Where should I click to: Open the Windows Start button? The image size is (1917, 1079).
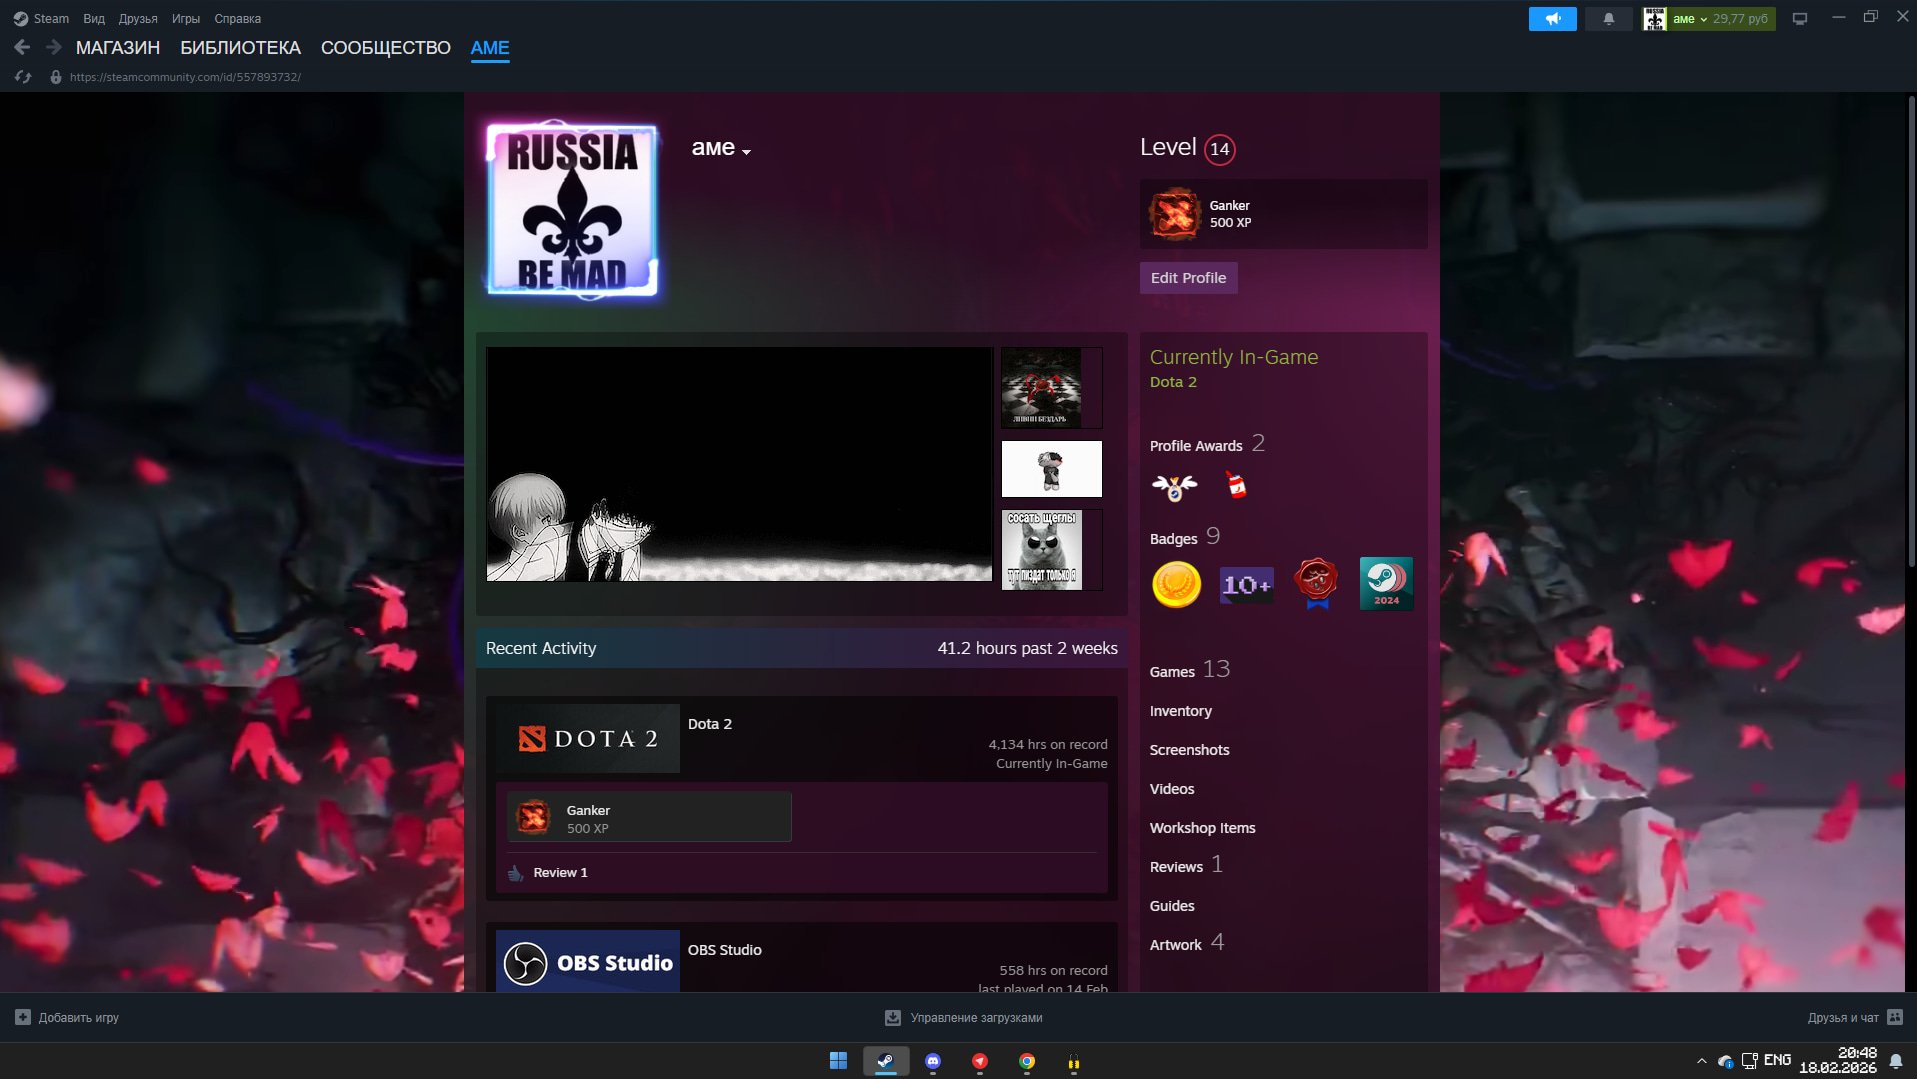click(x=838, y=1061)
